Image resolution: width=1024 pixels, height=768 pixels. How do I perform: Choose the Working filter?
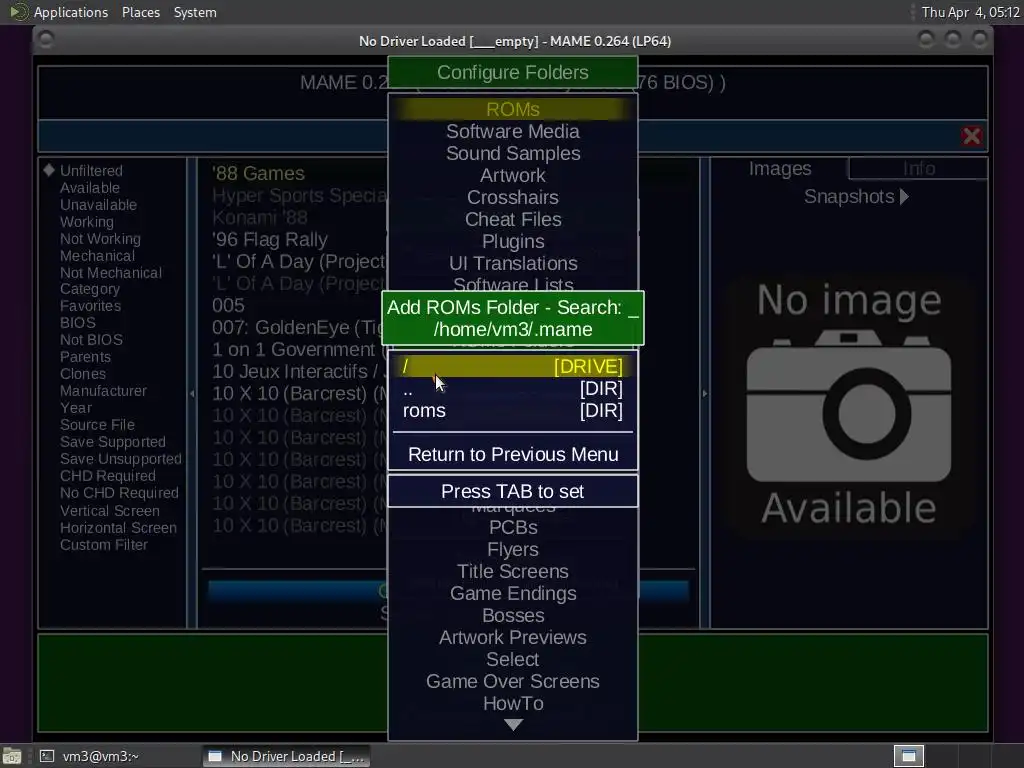coord(86,222)
